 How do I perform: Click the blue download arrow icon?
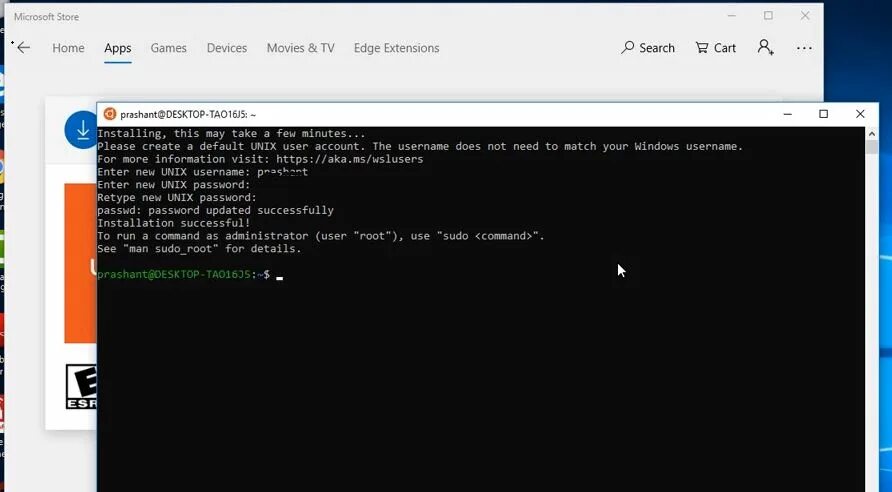[x=82, y=130]
